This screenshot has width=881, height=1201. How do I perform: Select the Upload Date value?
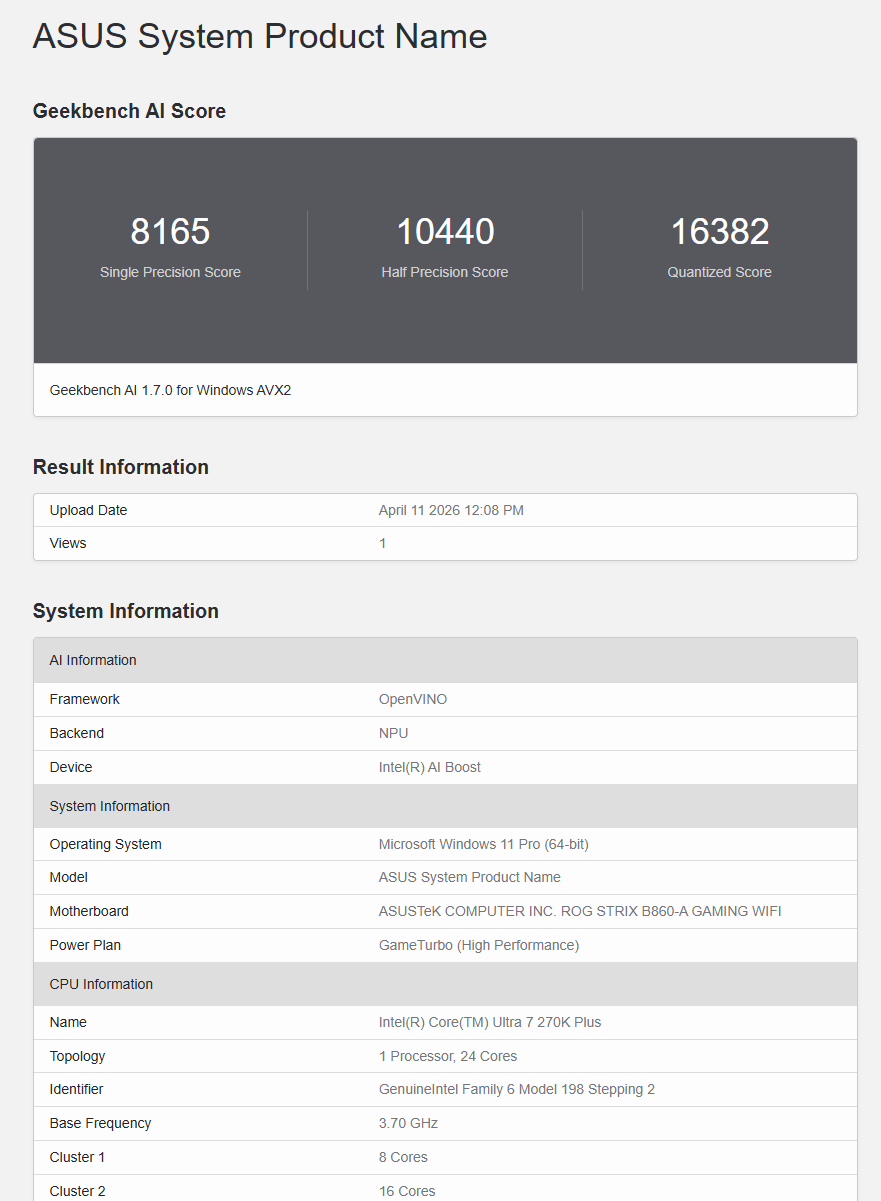(451, 510)
